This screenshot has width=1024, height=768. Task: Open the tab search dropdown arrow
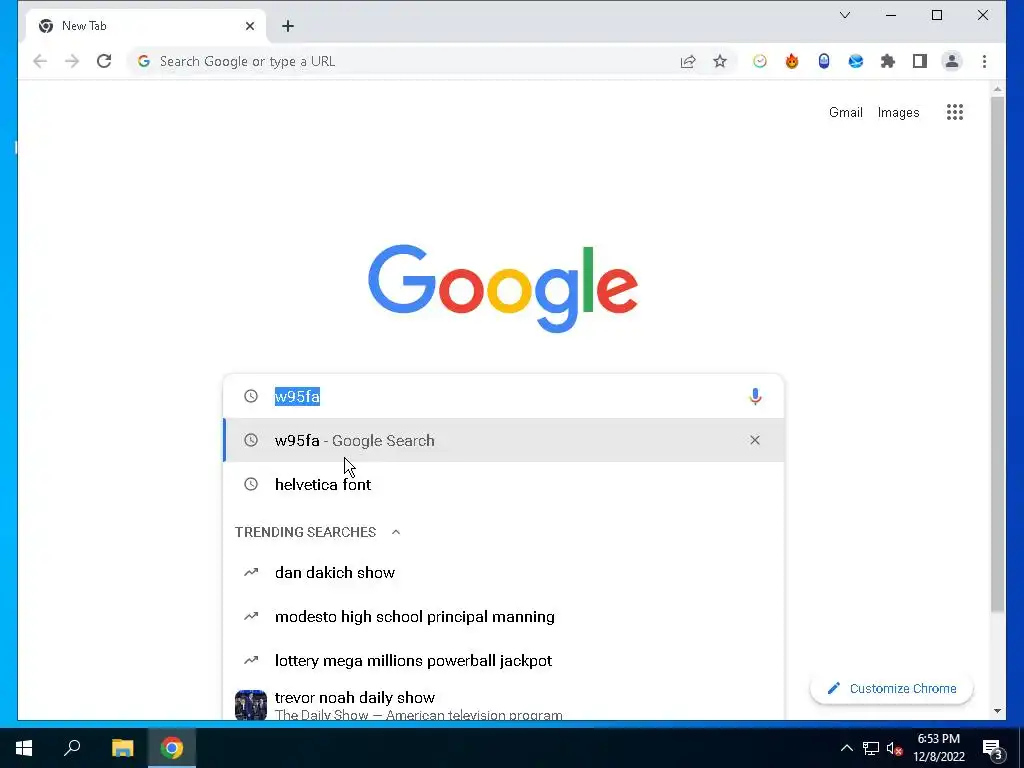844,15
